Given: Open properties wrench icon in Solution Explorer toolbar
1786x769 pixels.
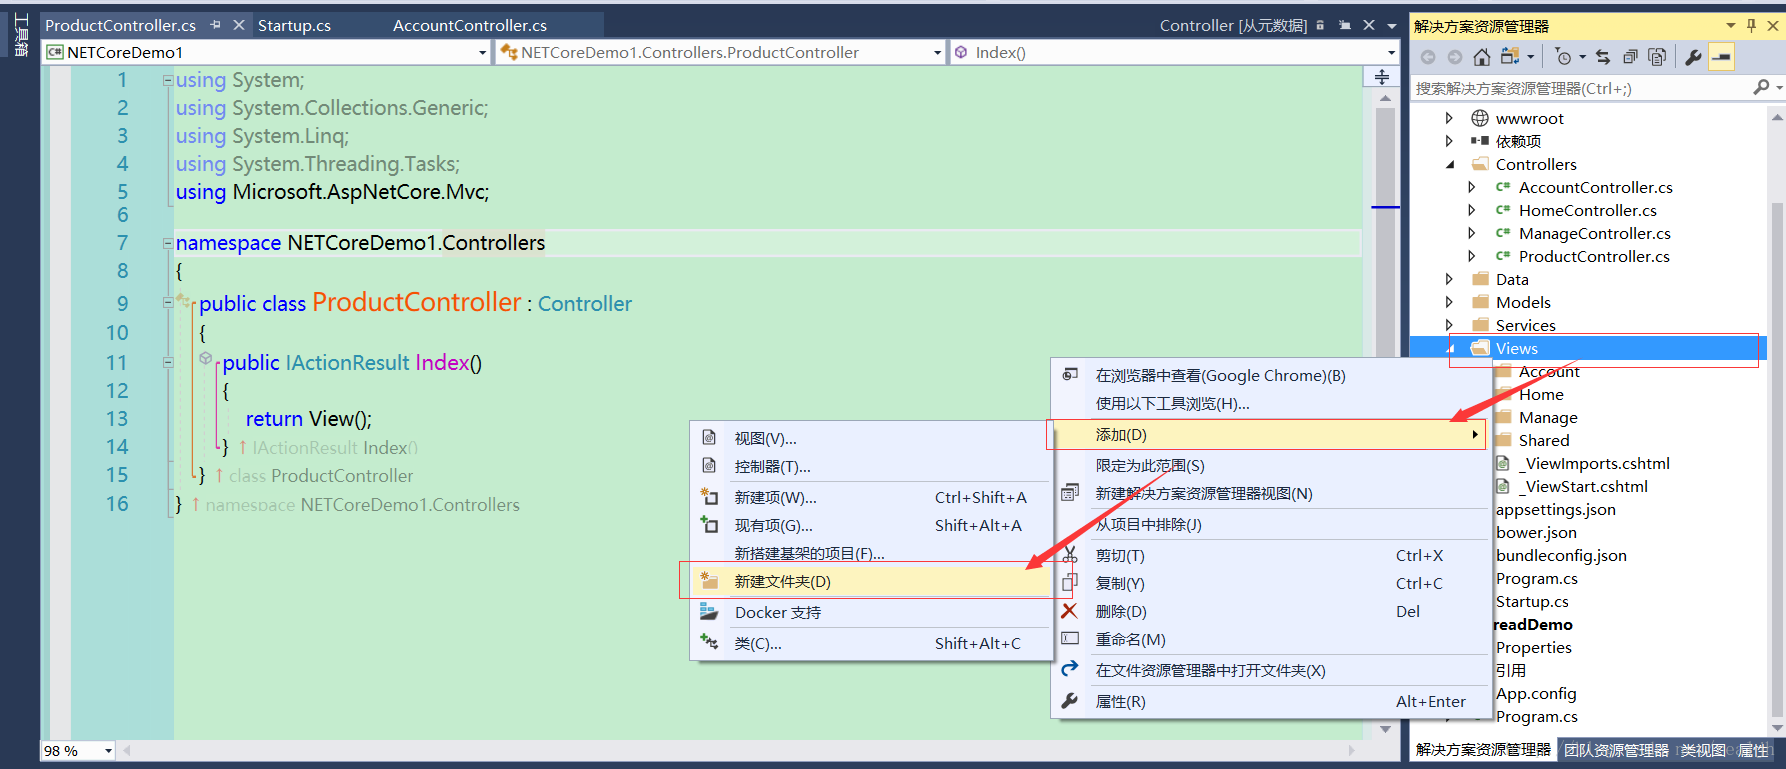Looking at the screenshot, I should (1693, 57).
